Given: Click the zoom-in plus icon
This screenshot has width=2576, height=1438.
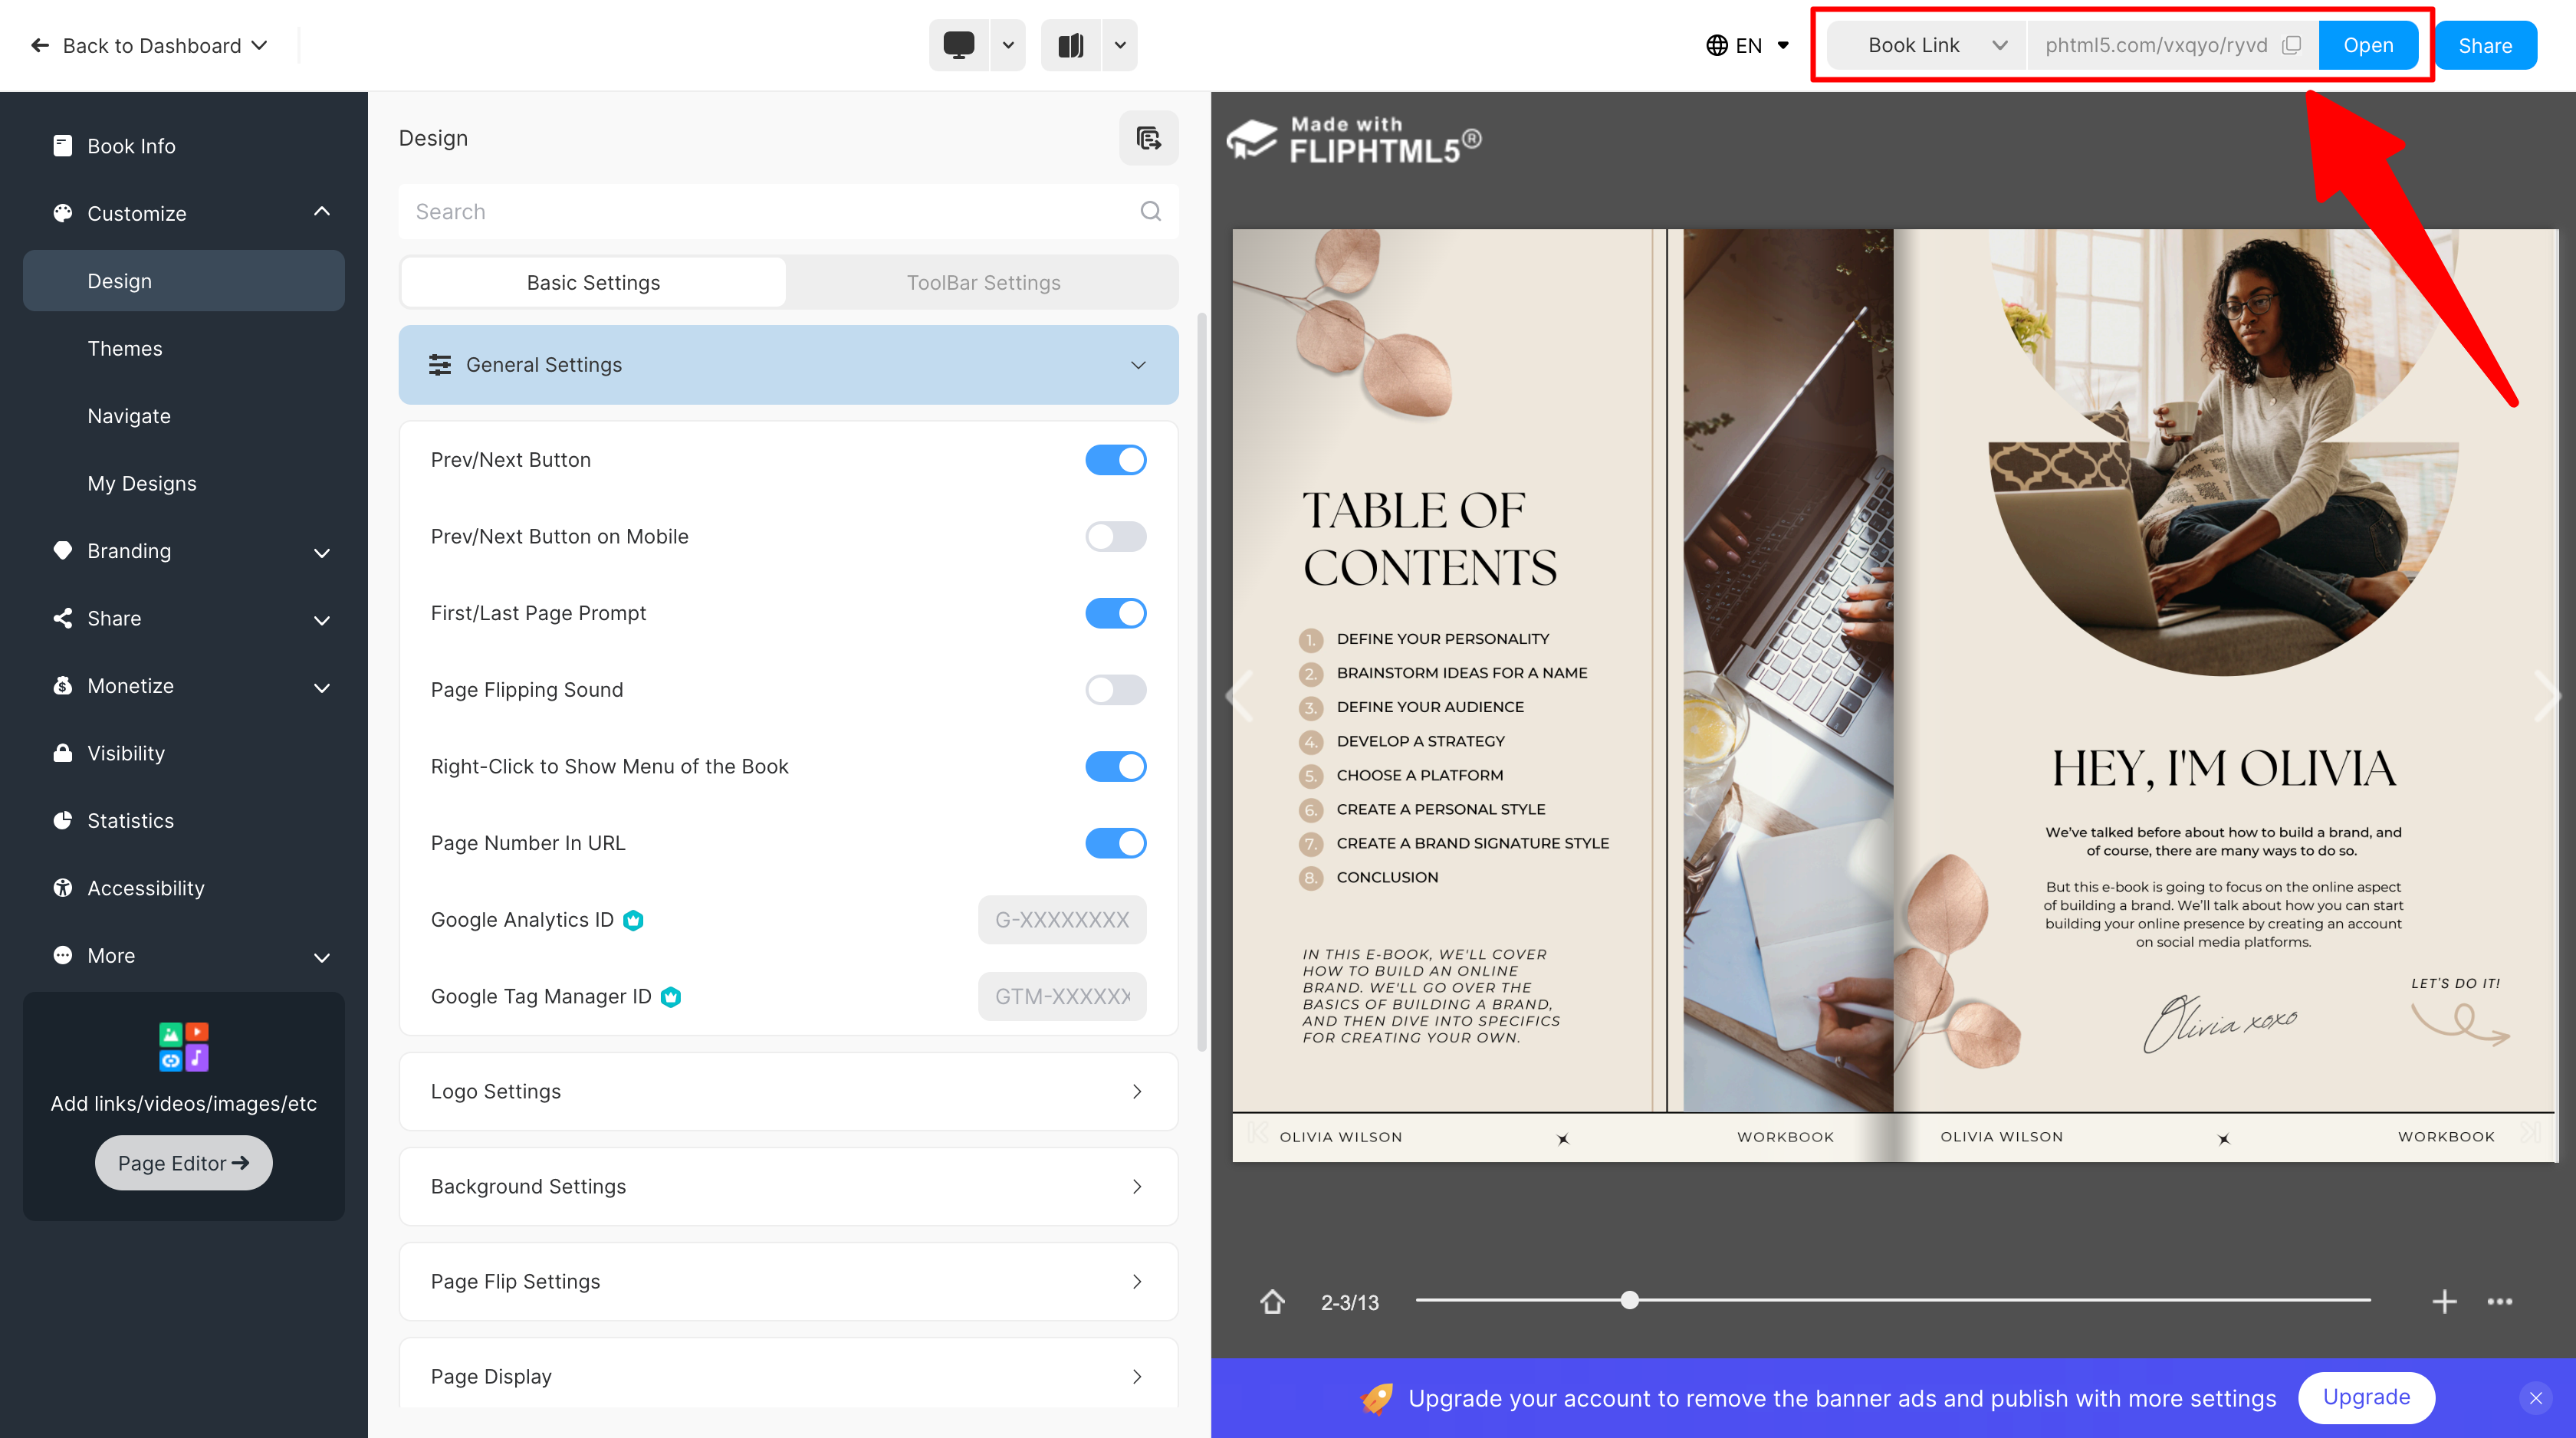Looking at the screenshot, I should (2444, 1302).
